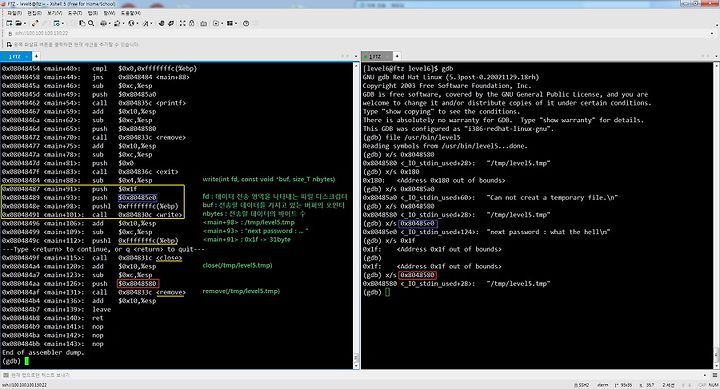Click the quick command add-arrow icon
Screen dimensions: 720x389
9,45
